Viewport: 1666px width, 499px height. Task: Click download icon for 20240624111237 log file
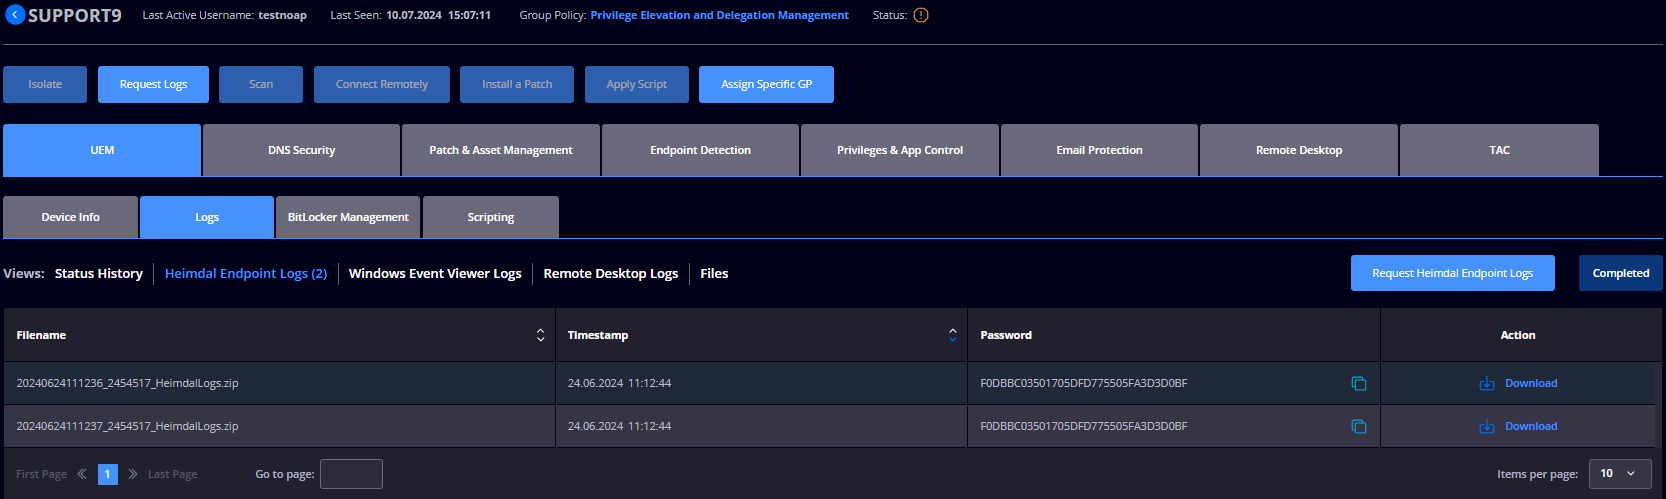click(x=1487, y=426)
